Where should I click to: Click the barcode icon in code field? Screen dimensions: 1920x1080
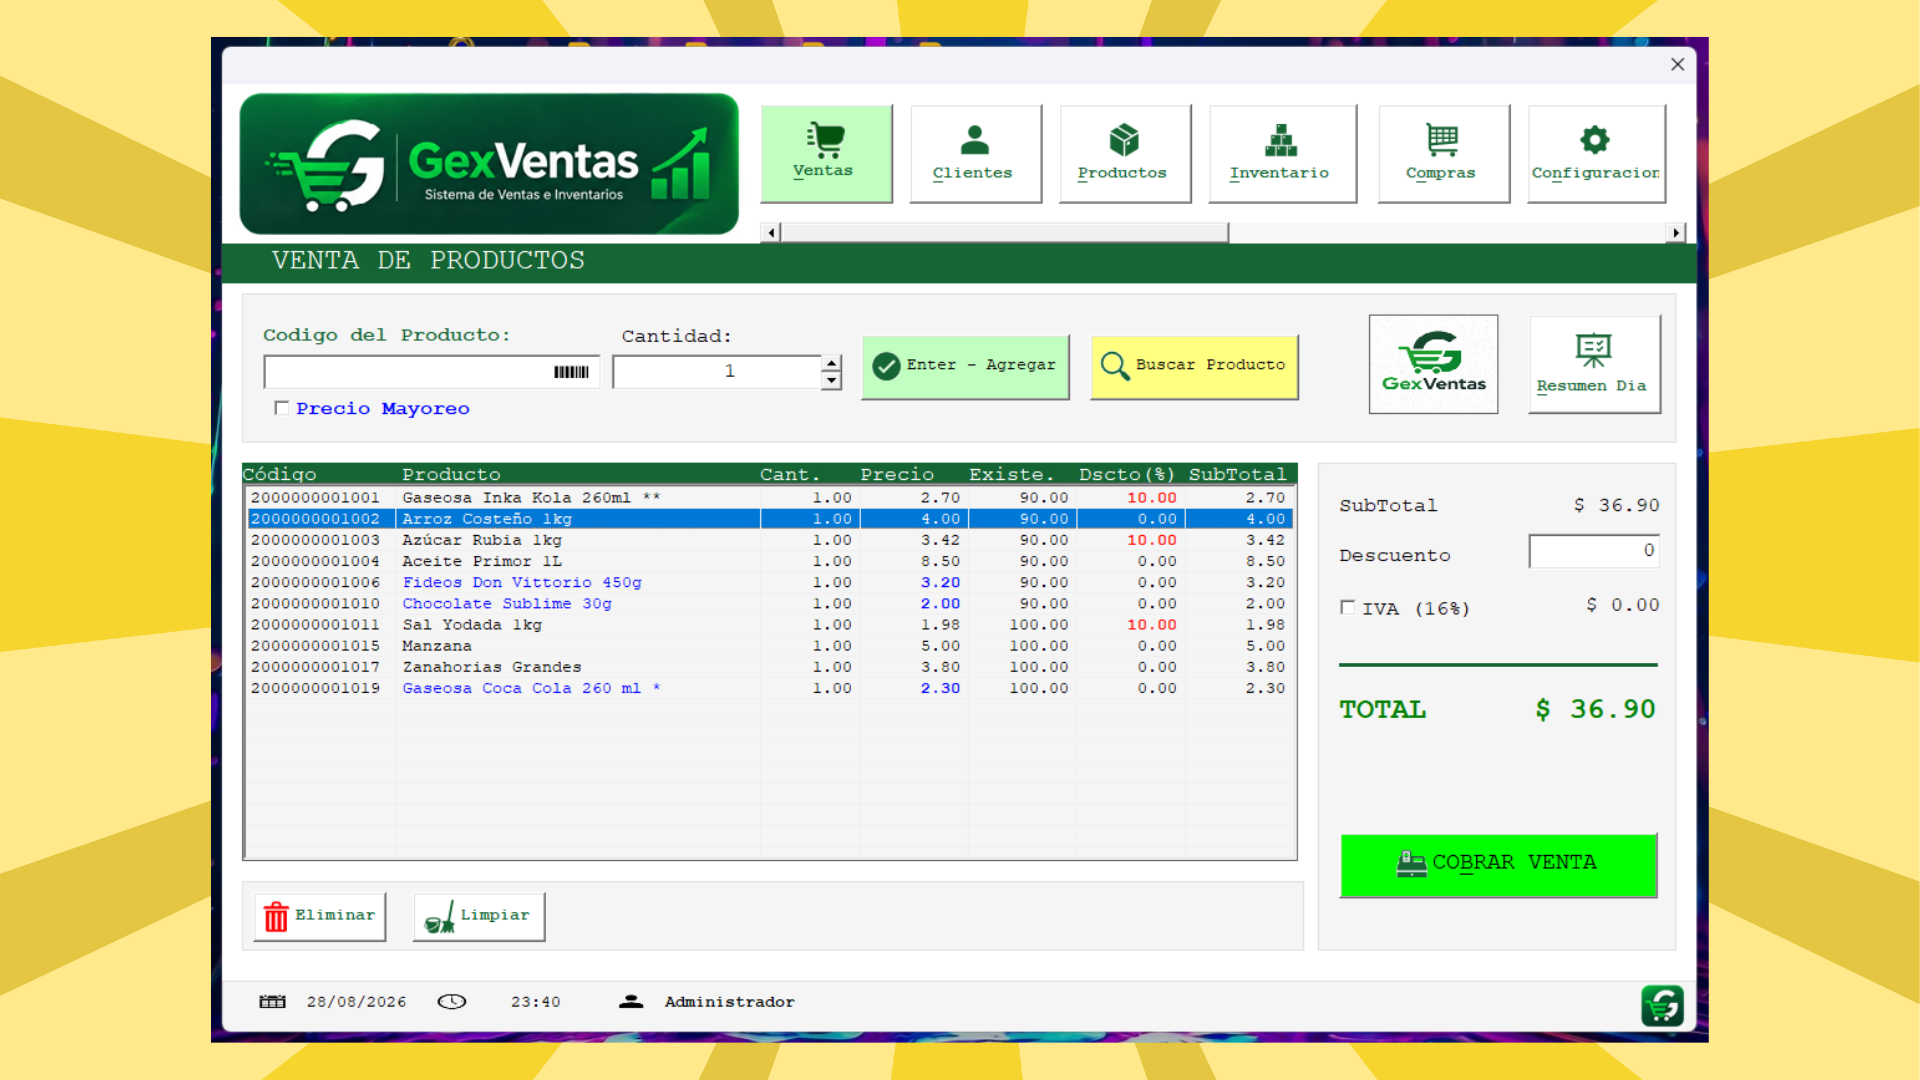[x=571, y=372]
